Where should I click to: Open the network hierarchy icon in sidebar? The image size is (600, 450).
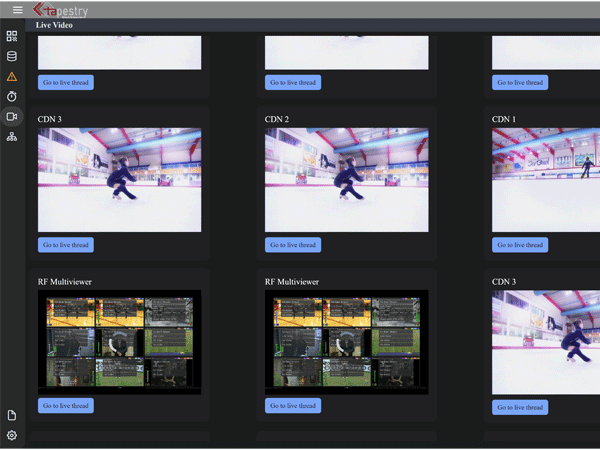point(12,136)
